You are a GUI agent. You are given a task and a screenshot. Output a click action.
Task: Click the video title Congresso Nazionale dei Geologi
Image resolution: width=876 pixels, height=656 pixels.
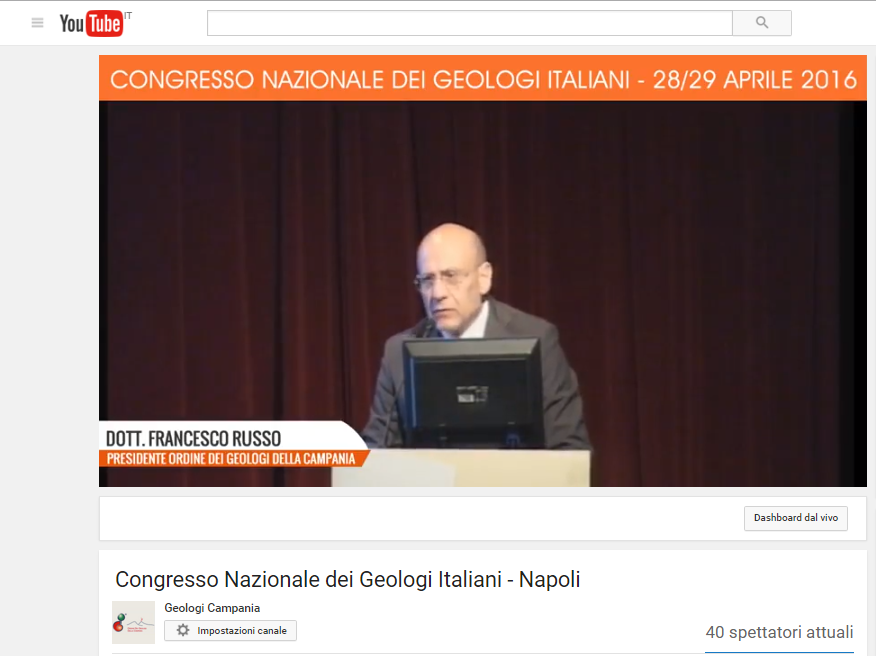347,580
